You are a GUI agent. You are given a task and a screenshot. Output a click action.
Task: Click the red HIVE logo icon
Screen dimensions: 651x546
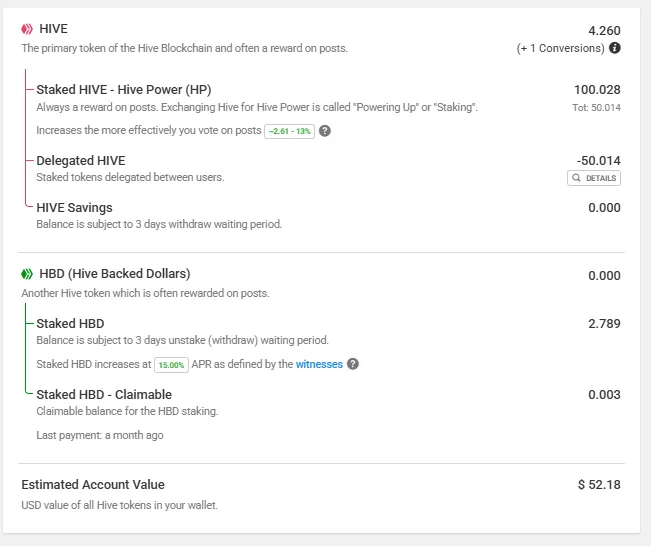click(27, 29)
